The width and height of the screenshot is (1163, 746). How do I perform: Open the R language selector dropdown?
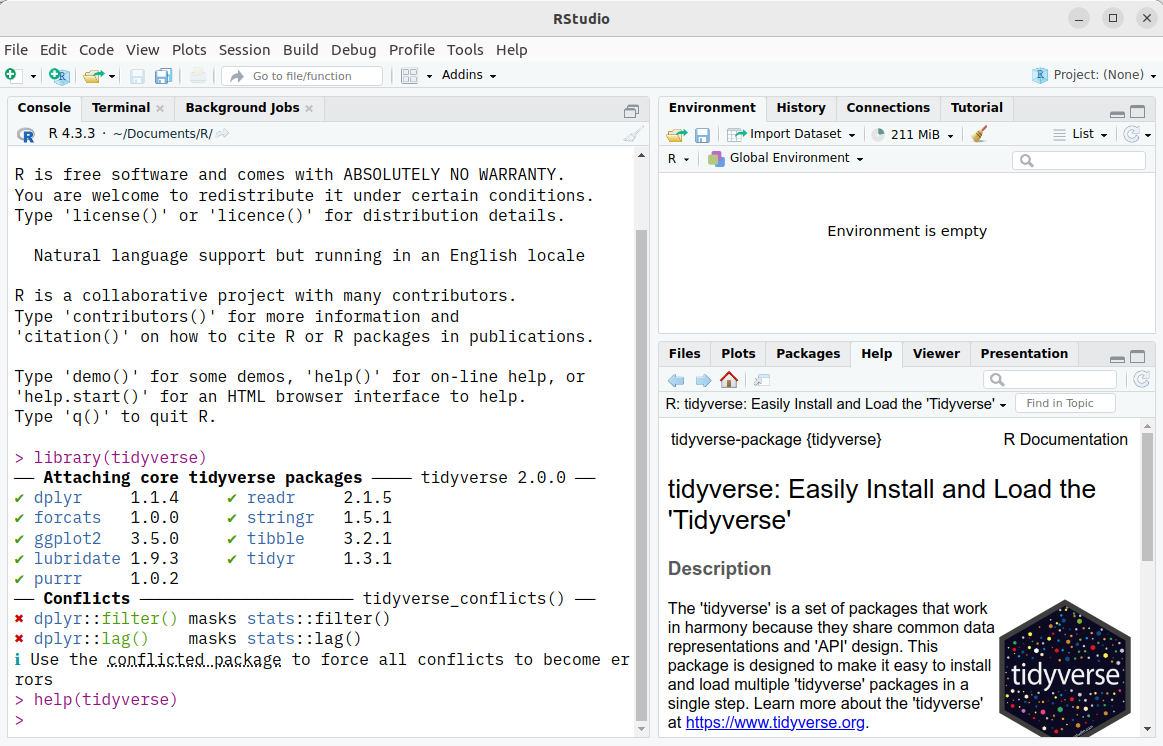(x=678, y=159)
